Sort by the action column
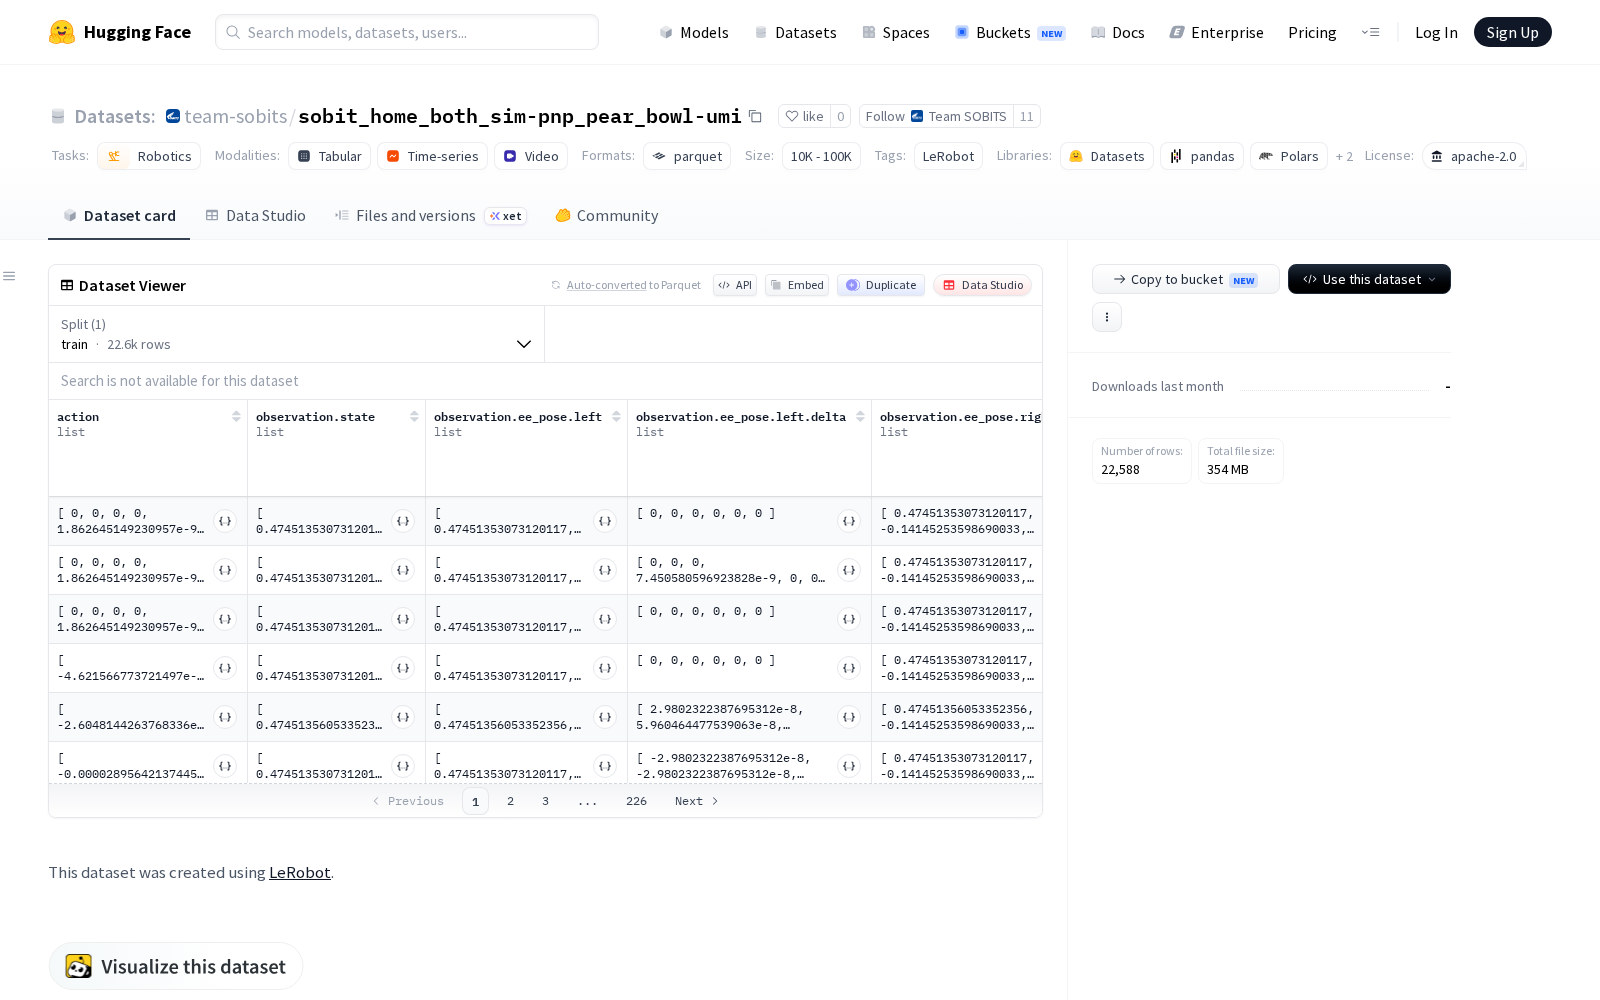This screenshot has height=1000, width=1600. (236, 416)
